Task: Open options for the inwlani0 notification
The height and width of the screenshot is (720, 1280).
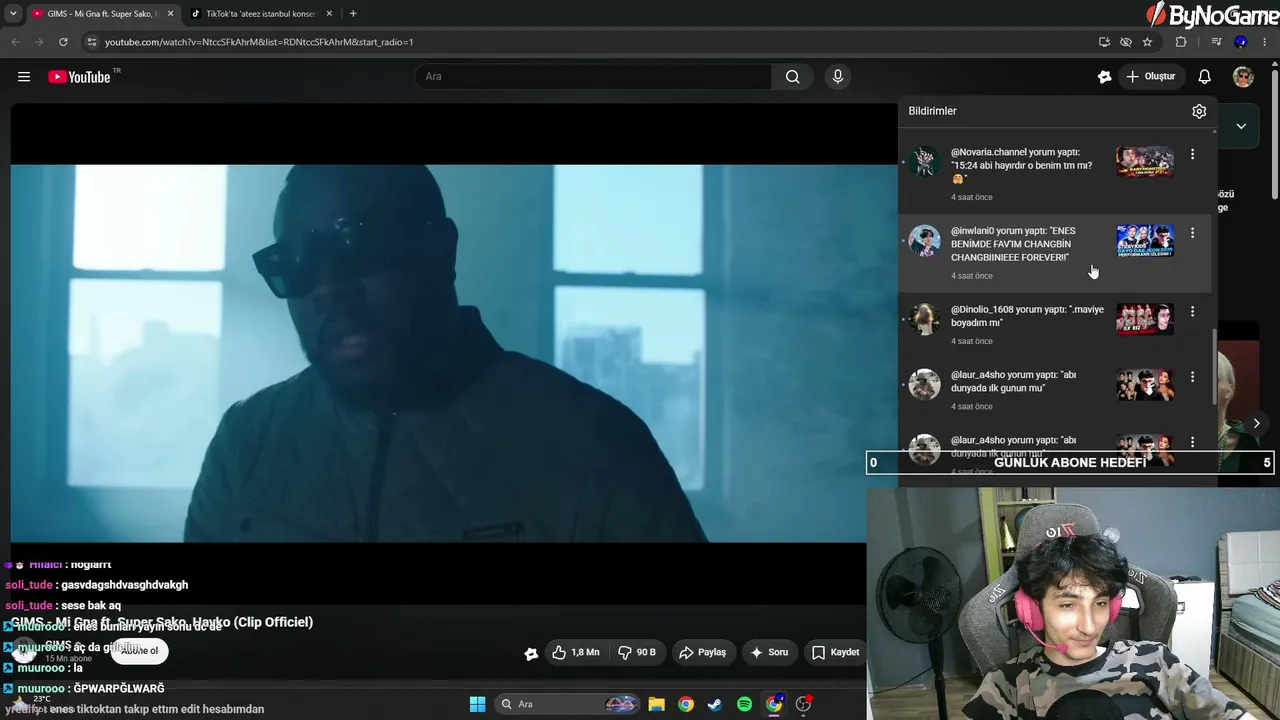Action: [x=1192, y=233]
